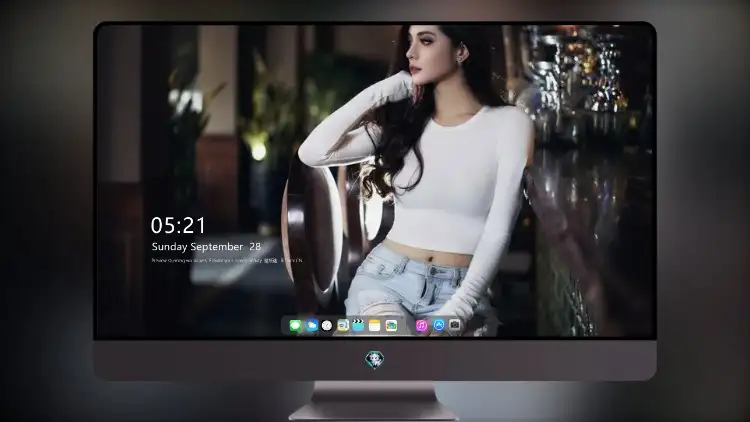The height and width of the screenshot is (422, 750).
Task: Click the logo badge on the monitor chin
Action: tap(375, 359)
